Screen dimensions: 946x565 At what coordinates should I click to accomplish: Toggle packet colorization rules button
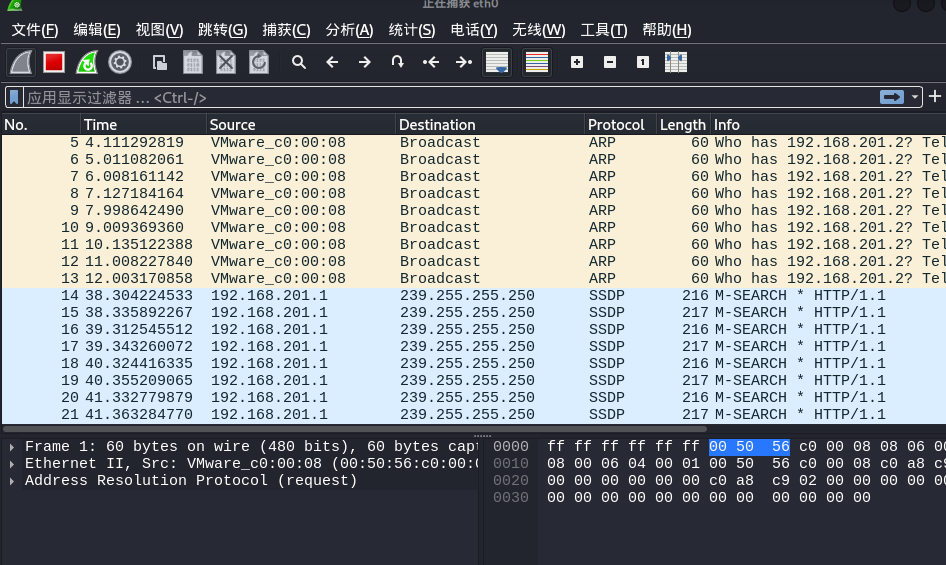(537, 62)
